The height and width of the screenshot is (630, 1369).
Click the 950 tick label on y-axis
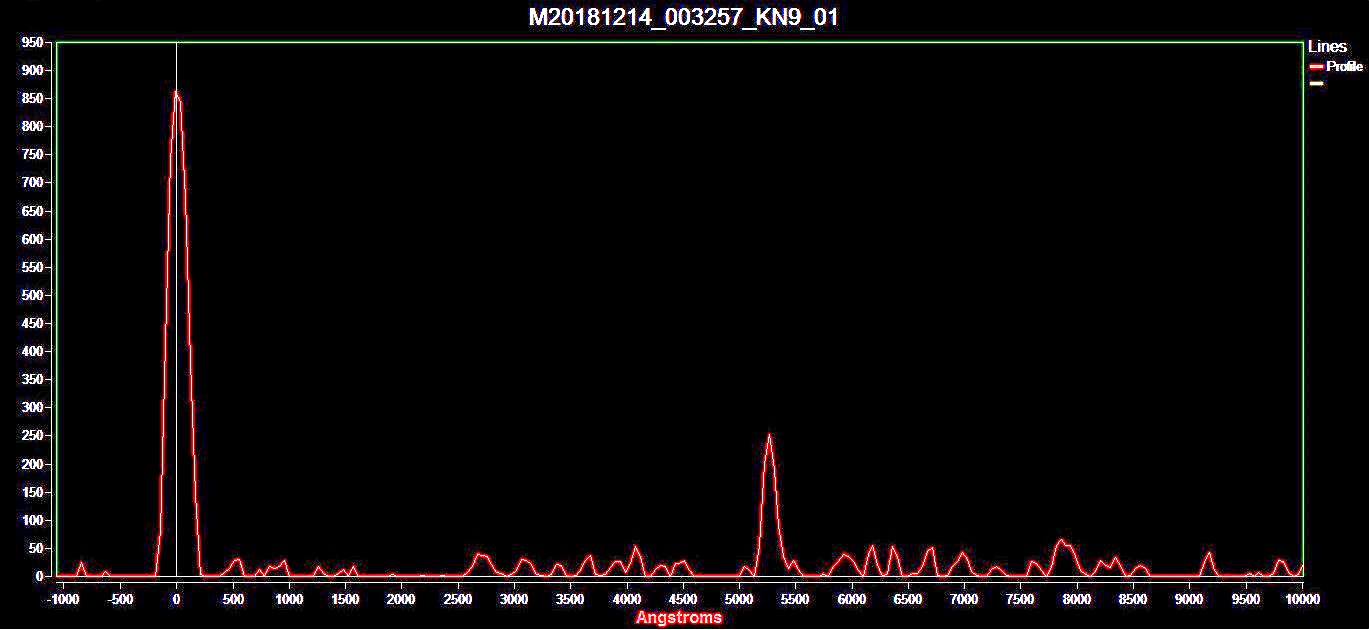tap(32, 43)
